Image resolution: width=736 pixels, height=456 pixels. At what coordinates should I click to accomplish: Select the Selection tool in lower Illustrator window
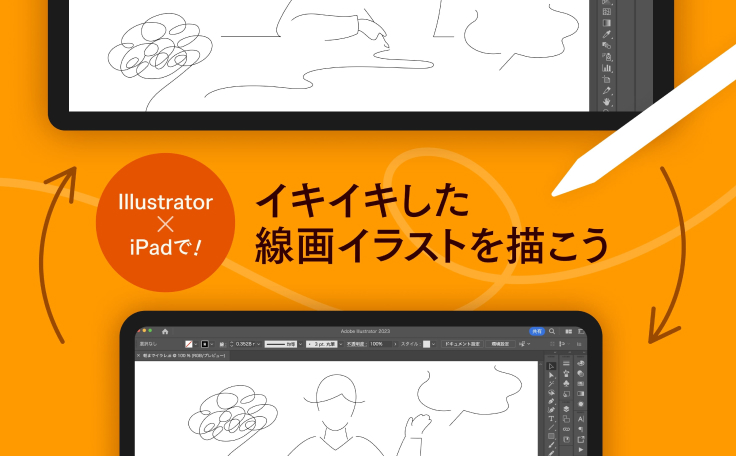point(552,366)
